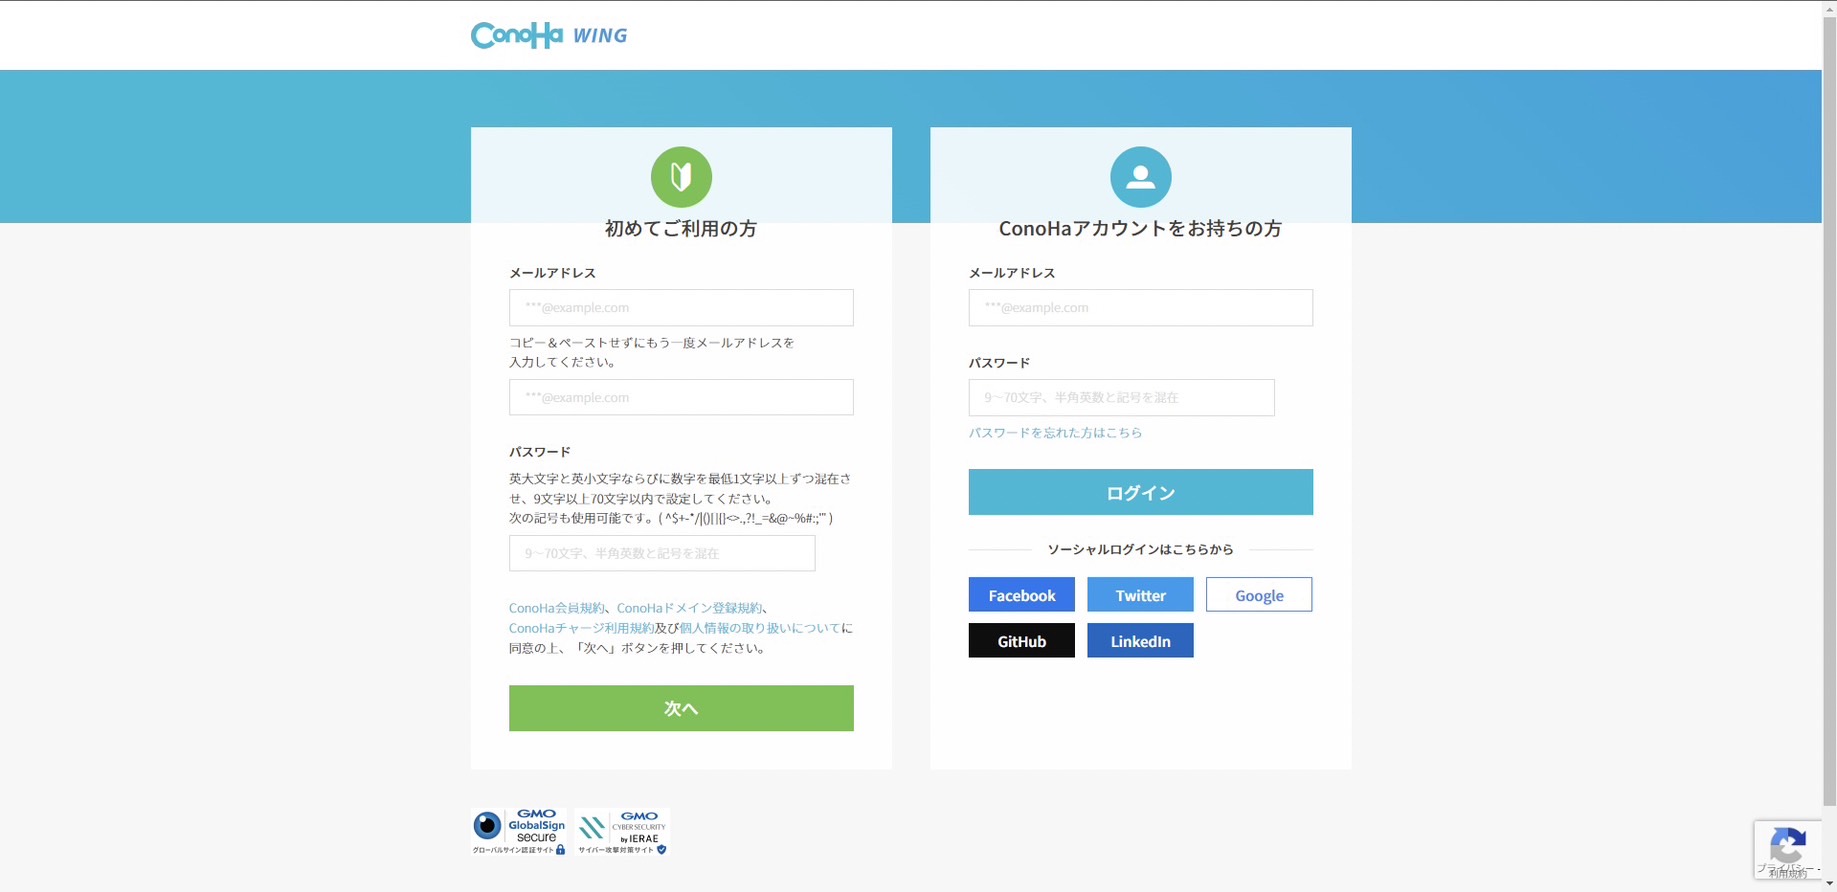1837x892 pixels.
Task: Focus the first email field for new users
Action: pyautogui.click(x=681, y=308)
